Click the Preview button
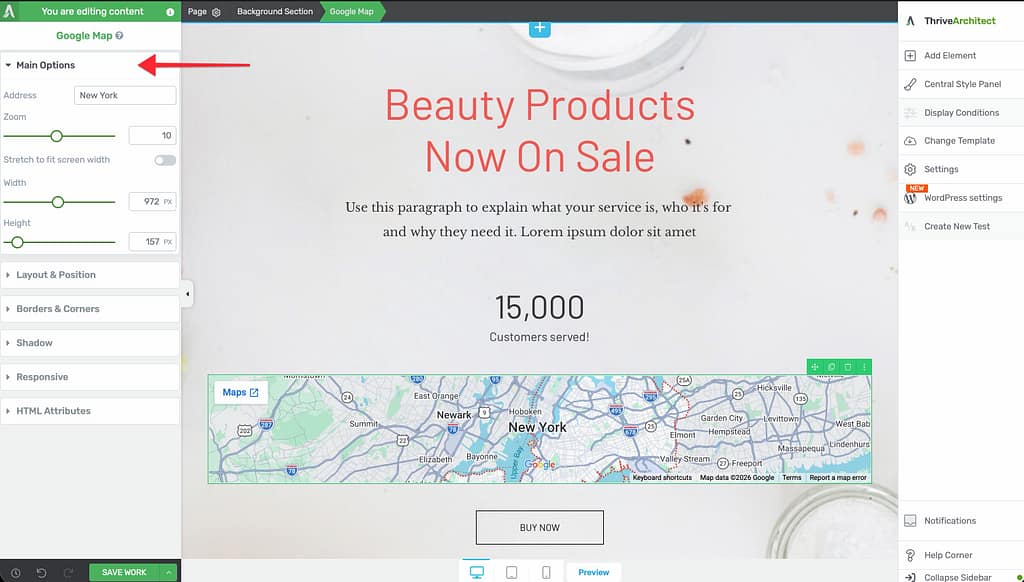 click(593, 572)
